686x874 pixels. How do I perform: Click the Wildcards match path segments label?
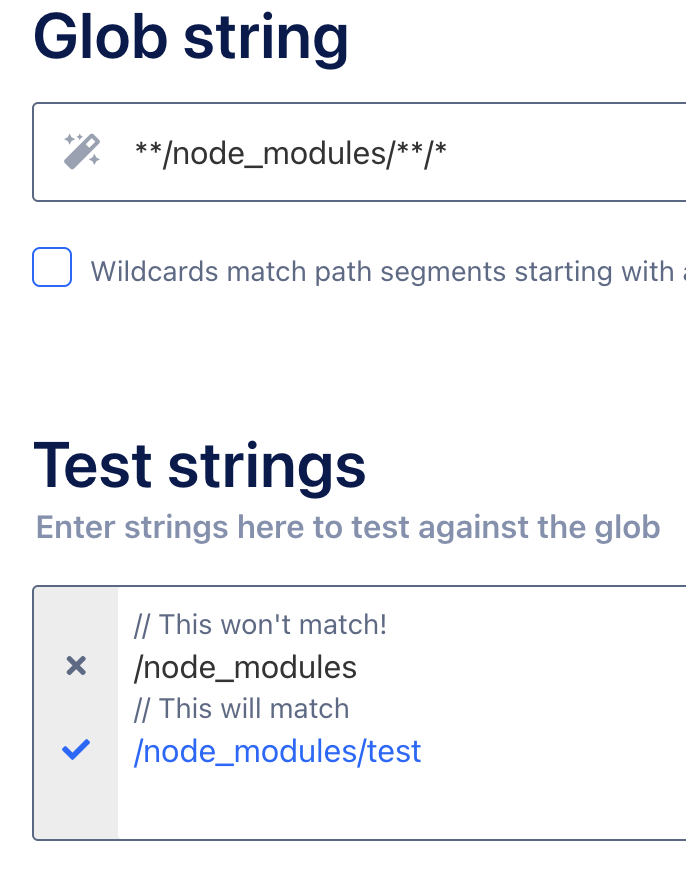pos(380,271)
